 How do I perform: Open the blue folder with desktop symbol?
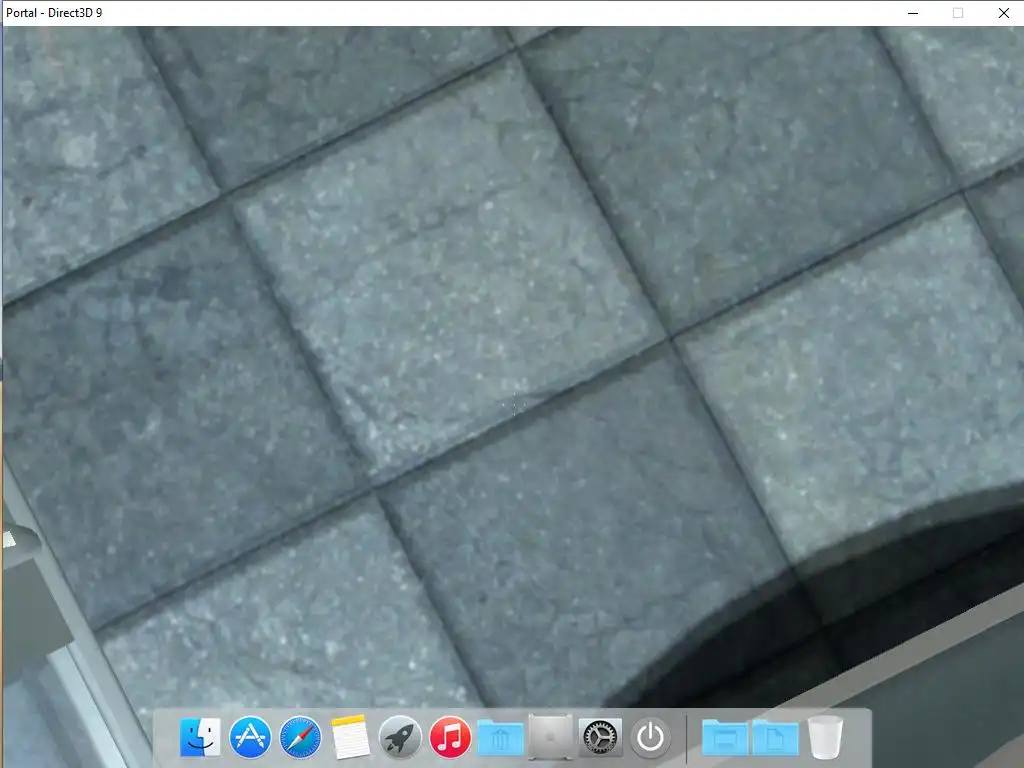point(725,738)
